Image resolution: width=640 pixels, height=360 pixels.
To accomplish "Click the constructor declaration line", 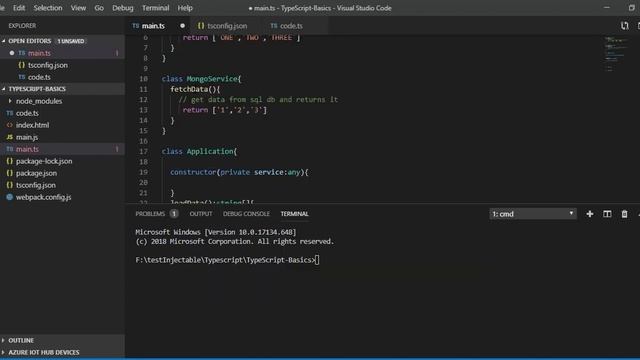I will tap(239, 172).
